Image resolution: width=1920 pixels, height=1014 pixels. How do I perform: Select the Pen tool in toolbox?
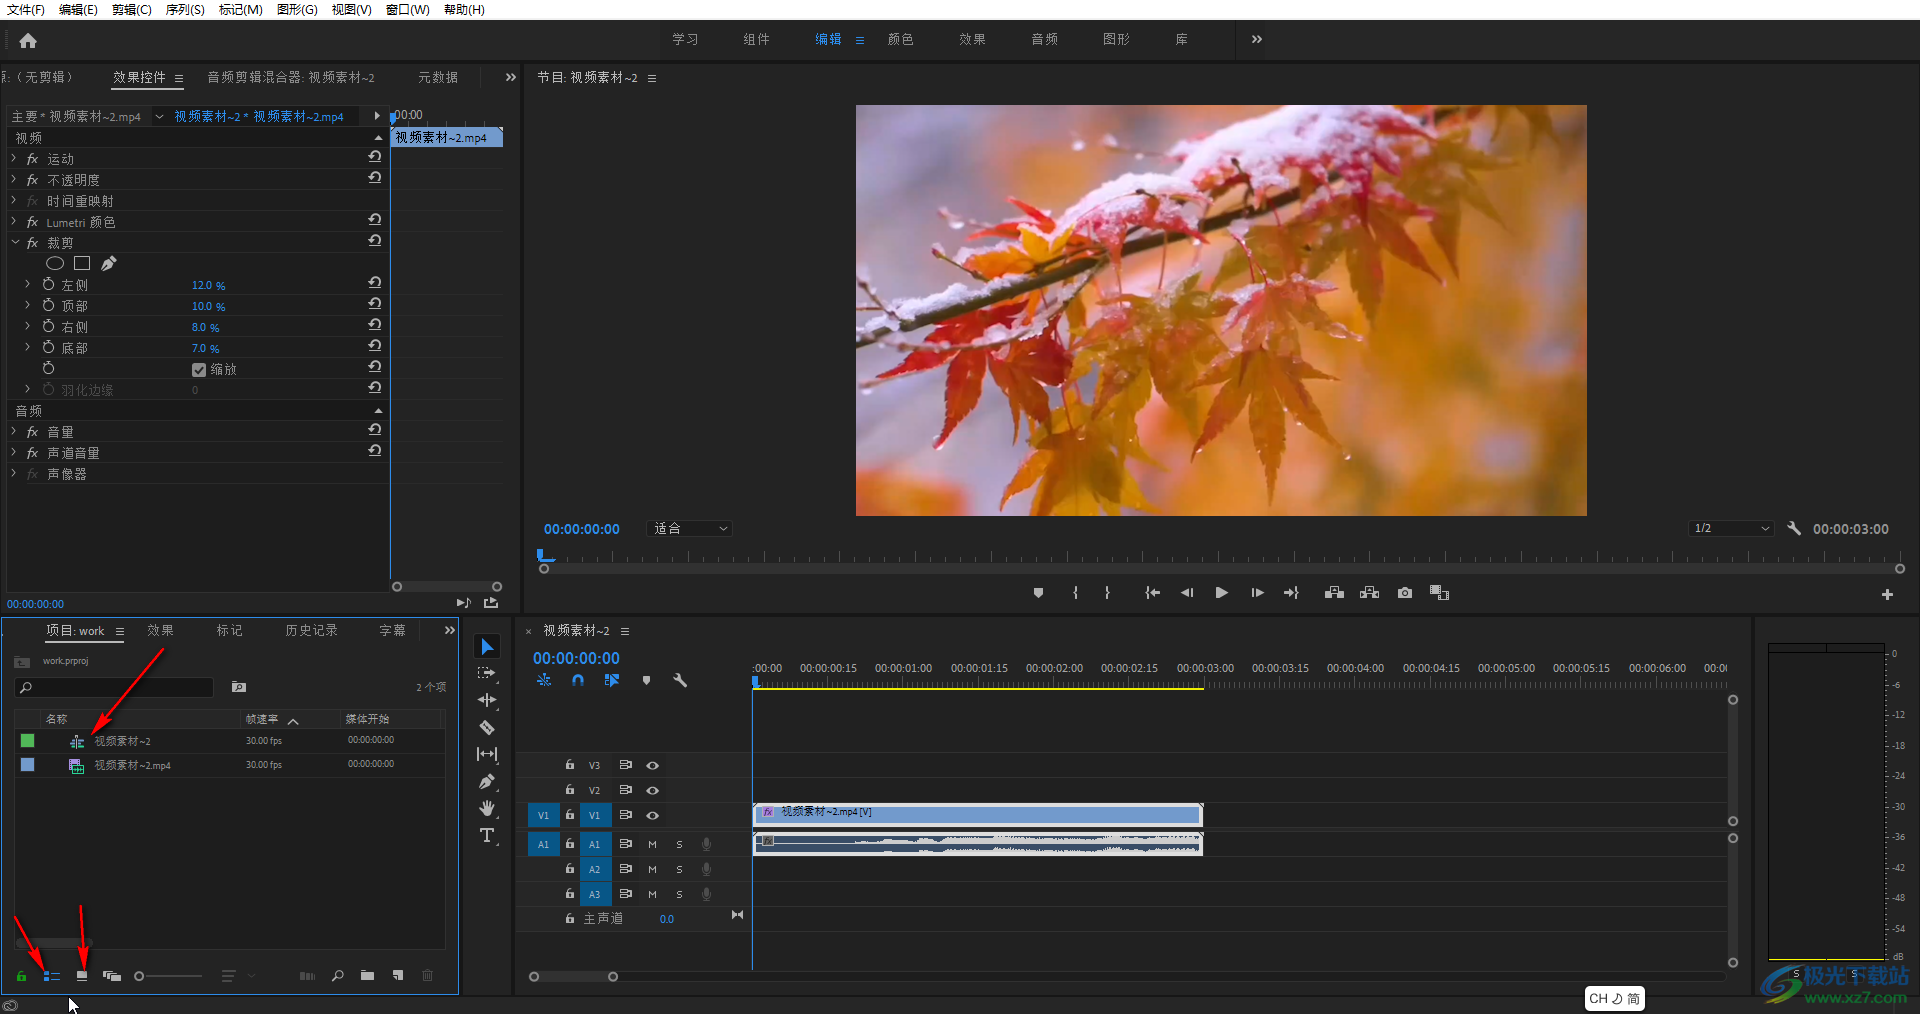click(487, 781)
